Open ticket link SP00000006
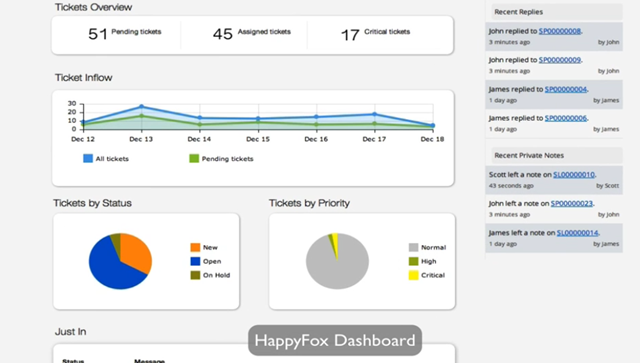This screenshot has width=640, height=363. (x=566, y=118)
